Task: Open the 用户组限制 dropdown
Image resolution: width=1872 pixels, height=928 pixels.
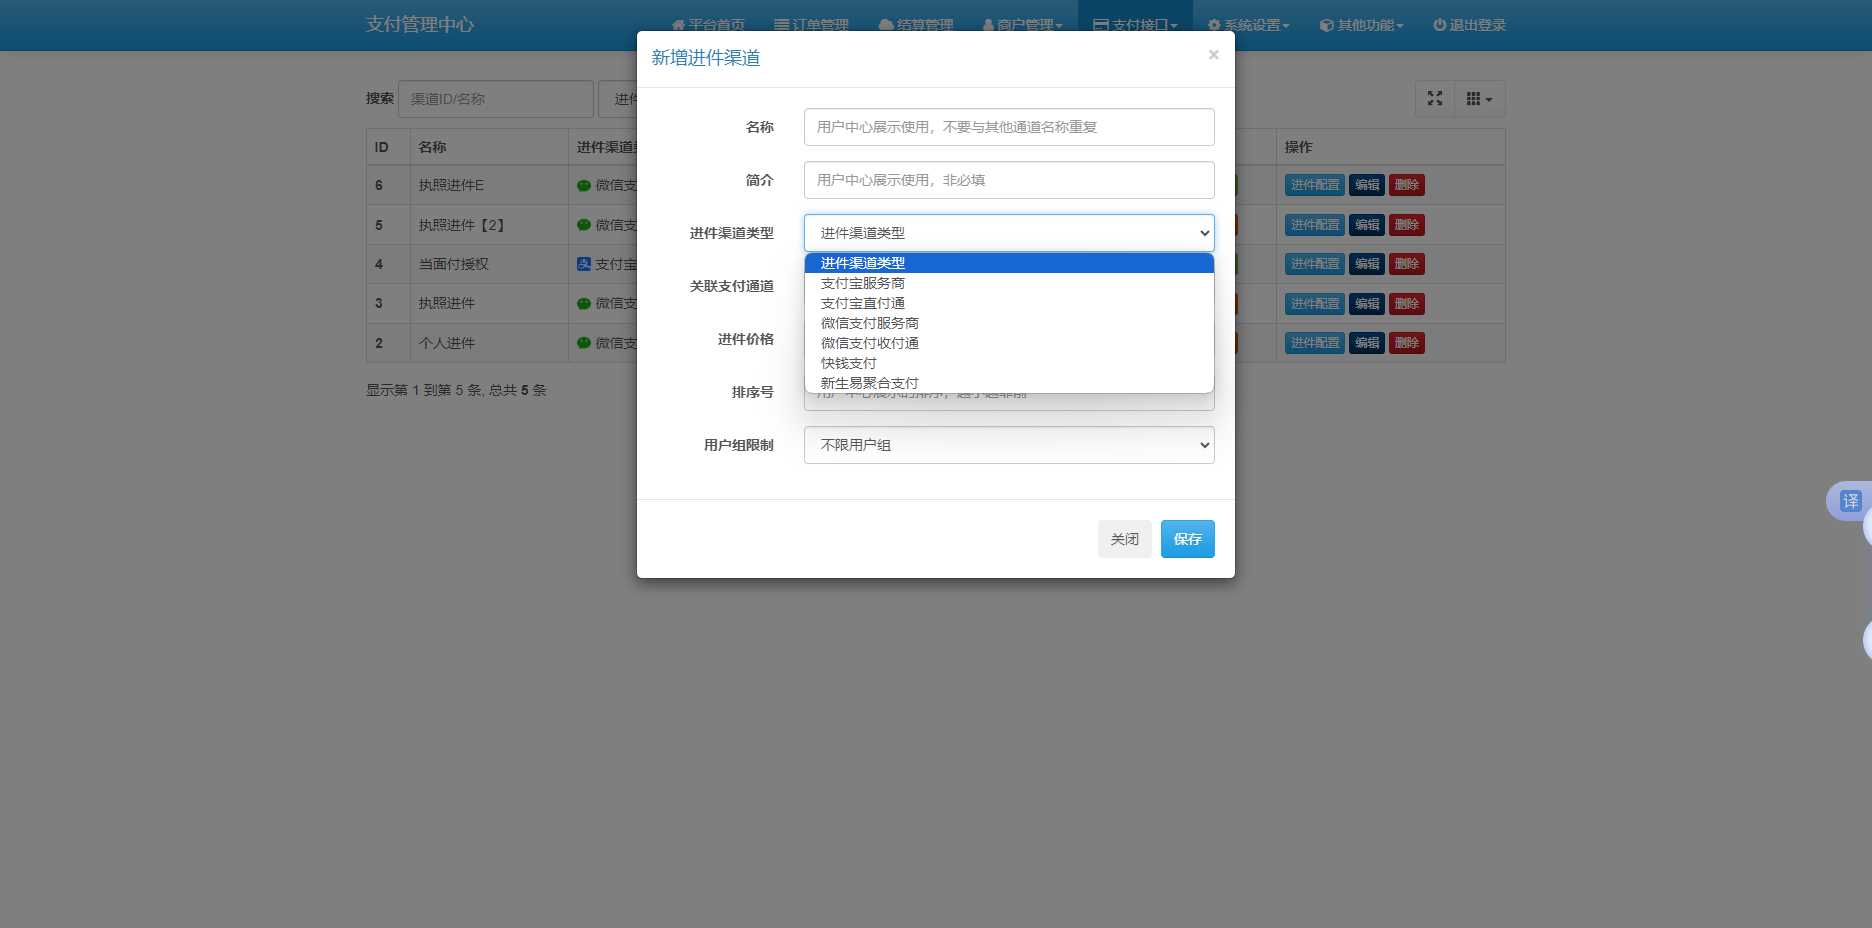Action: pyautogui.click(x=1009, y=445)
